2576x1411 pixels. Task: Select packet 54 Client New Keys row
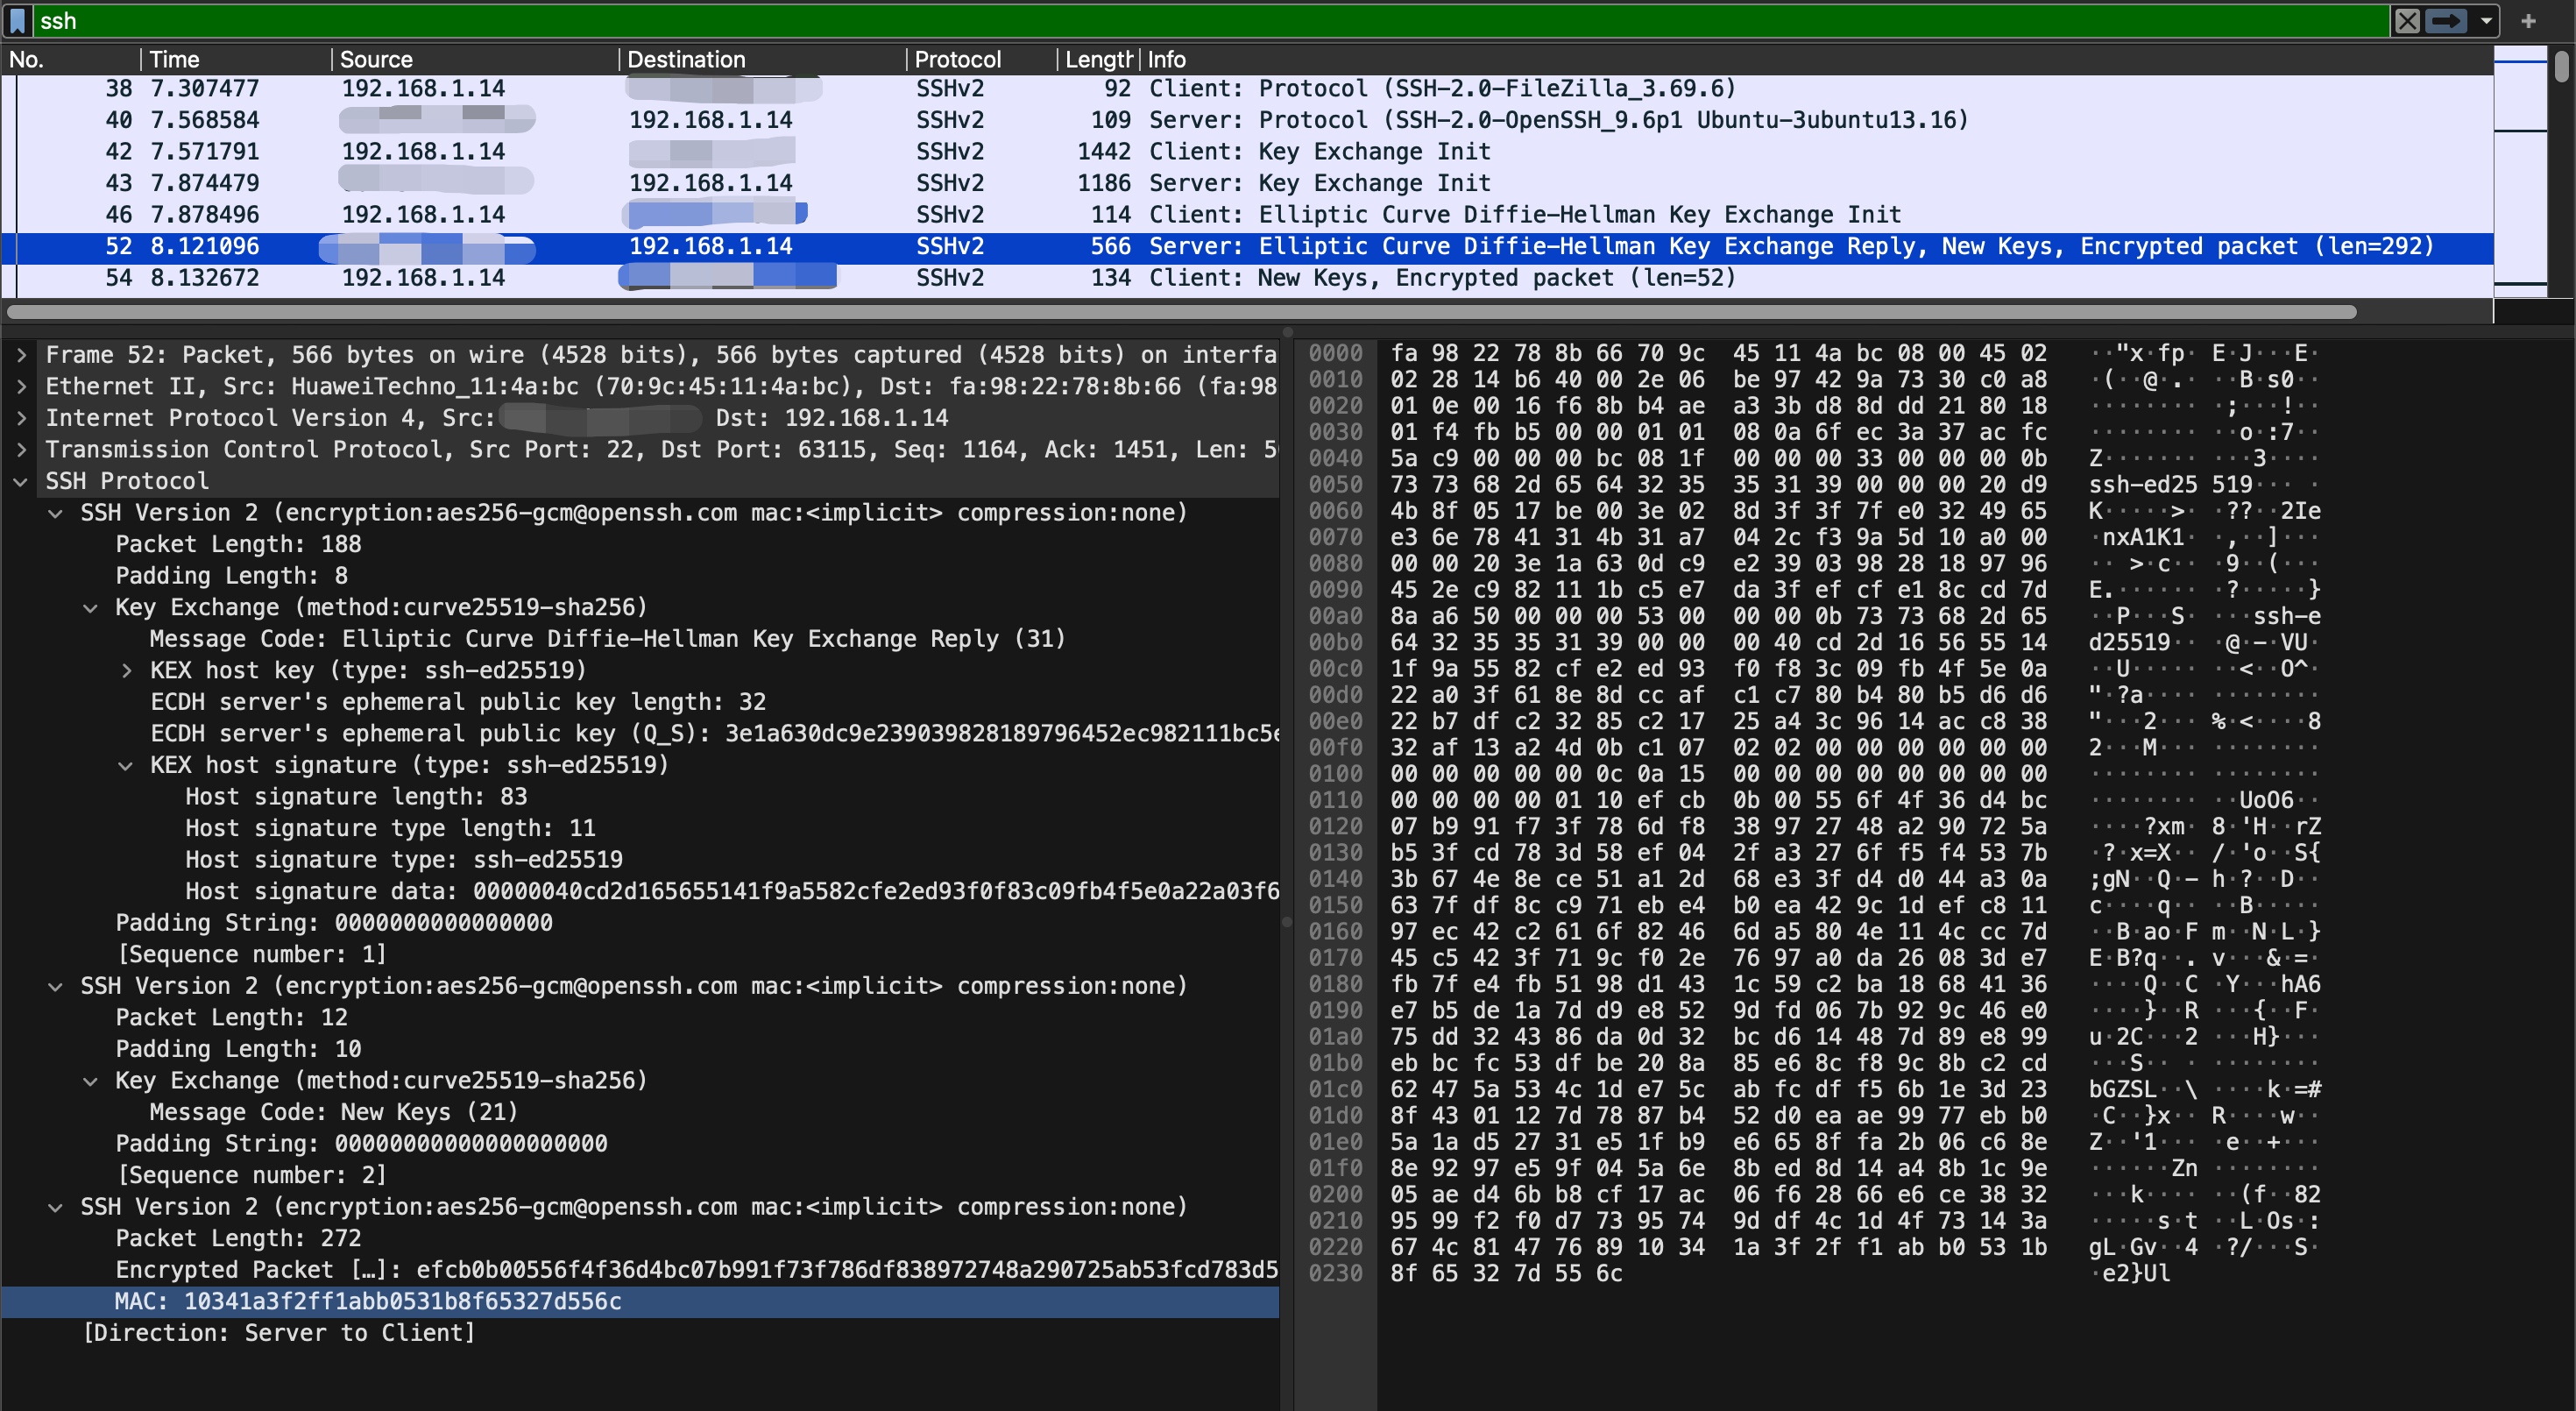click(x=1247, y=278)
